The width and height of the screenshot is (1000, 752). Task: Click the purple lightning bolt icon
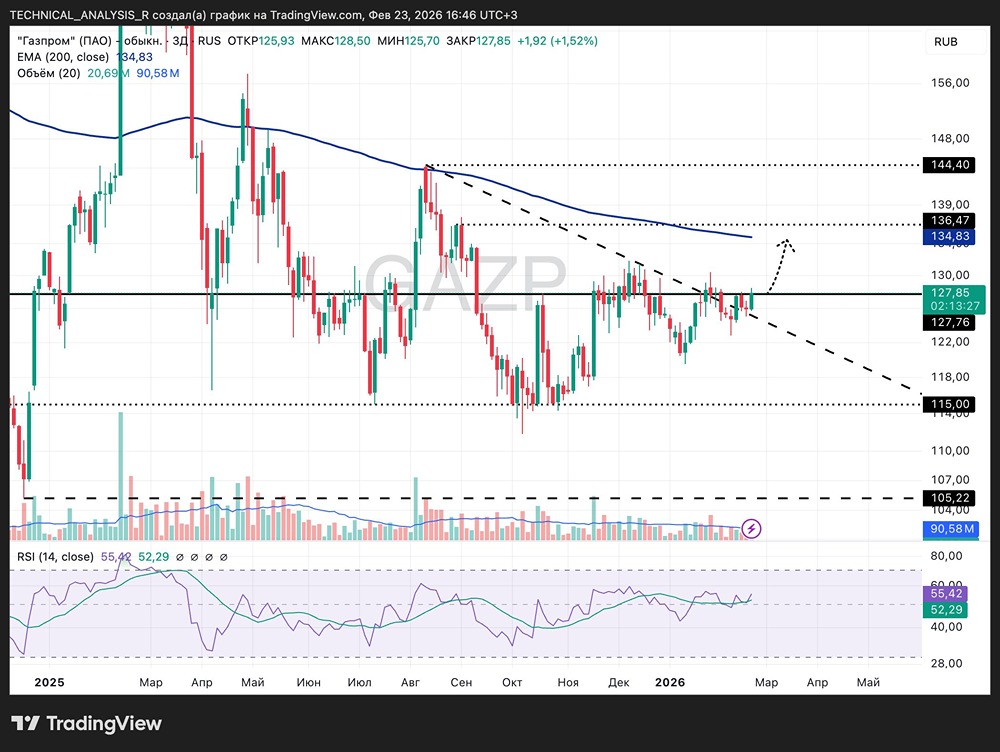751,528
